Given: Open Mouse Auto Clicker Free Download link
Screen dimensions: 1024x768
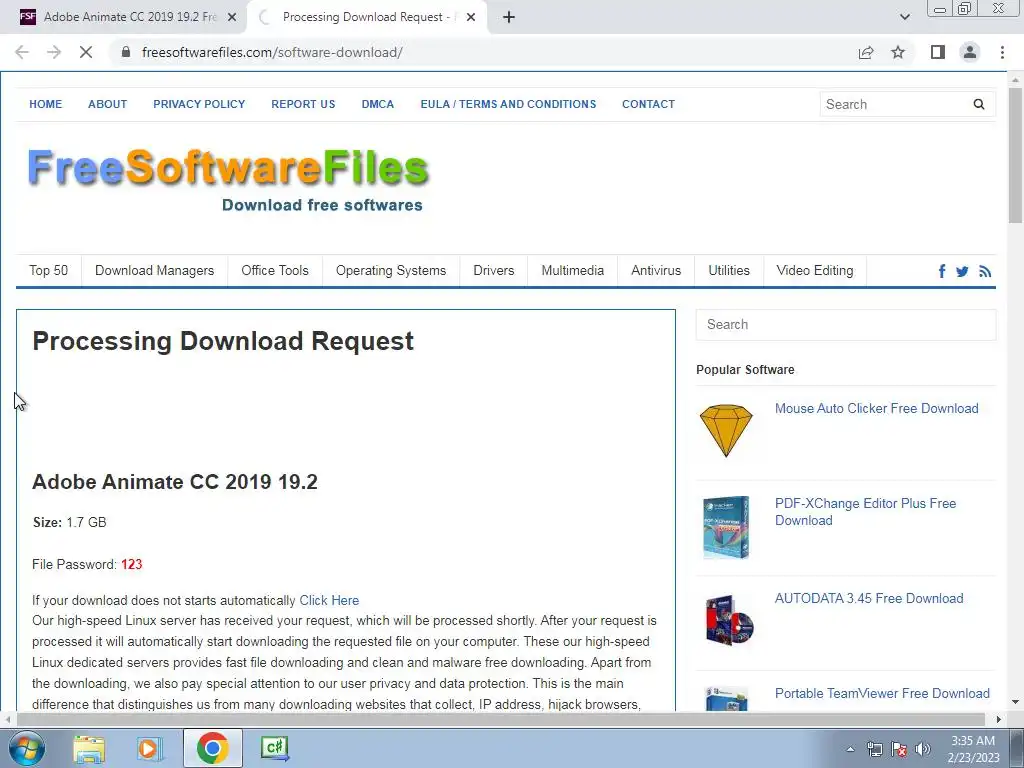Looking at the screenshot, I should (x=876, y=408).
